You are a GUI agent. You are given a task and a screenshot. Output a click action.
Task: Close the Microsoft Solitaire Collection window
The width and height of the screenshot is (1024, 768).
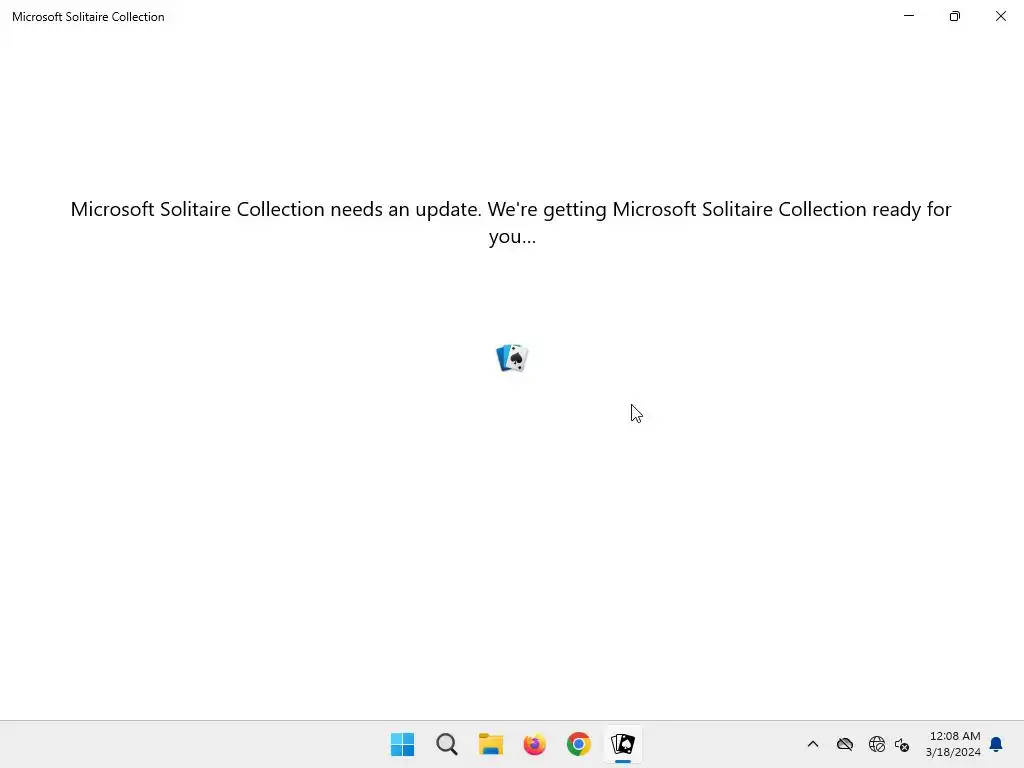[x=1000, y=16]
